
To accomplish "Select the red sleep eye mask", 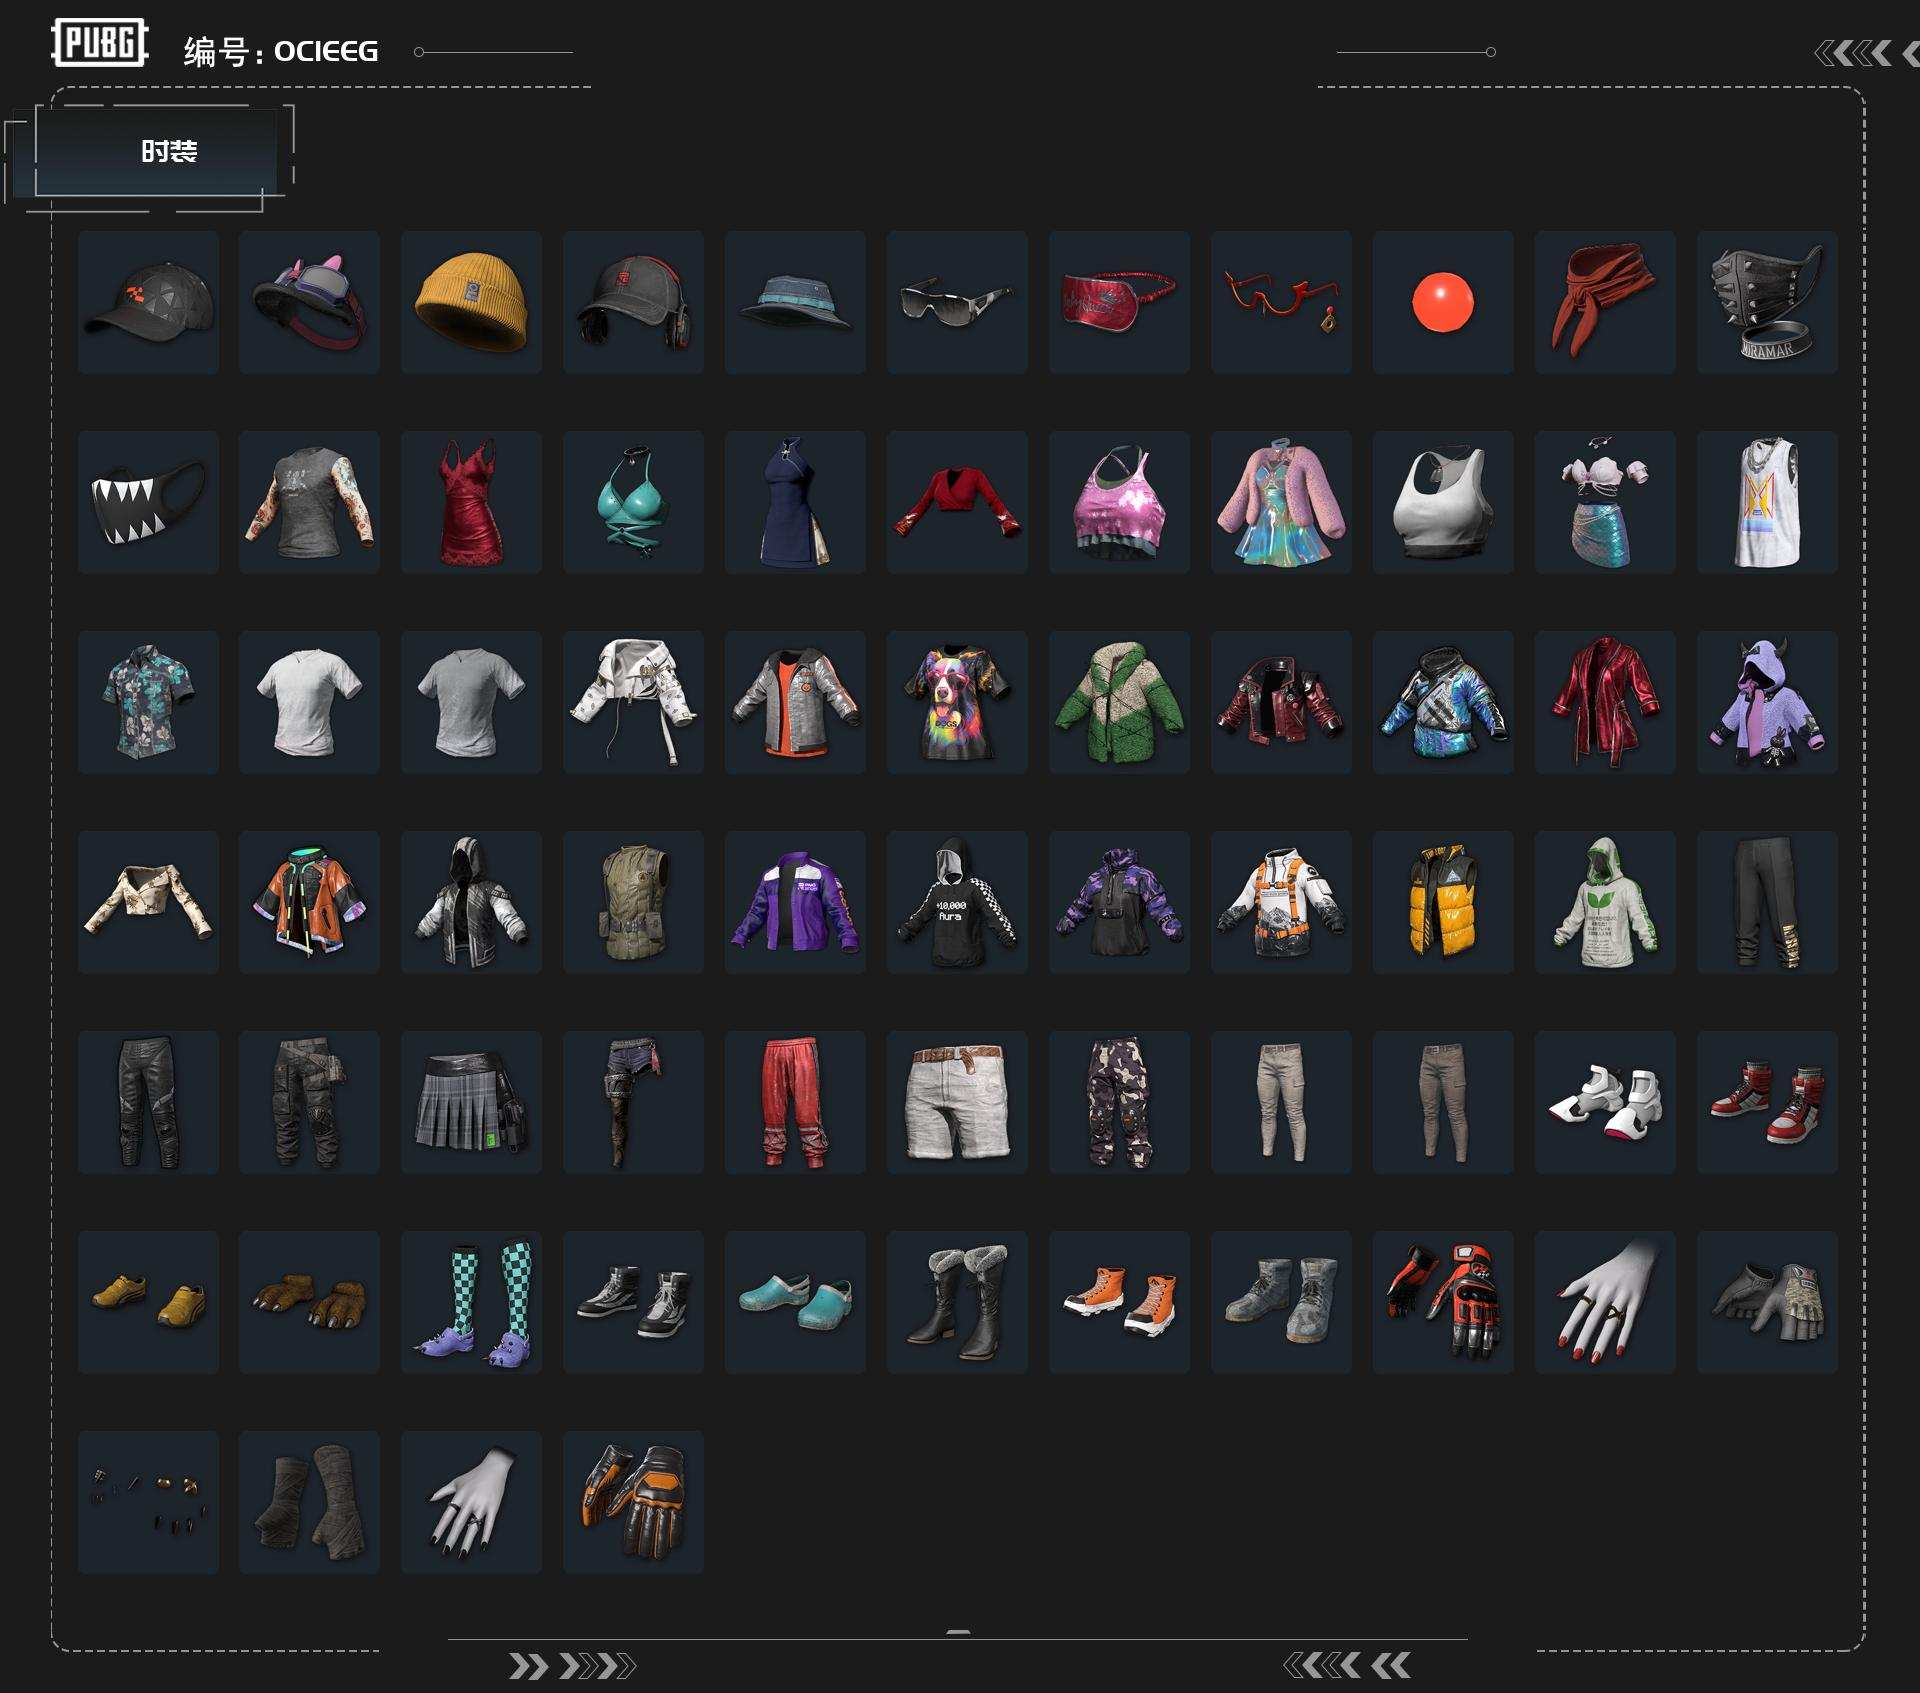I will 1119,302.
